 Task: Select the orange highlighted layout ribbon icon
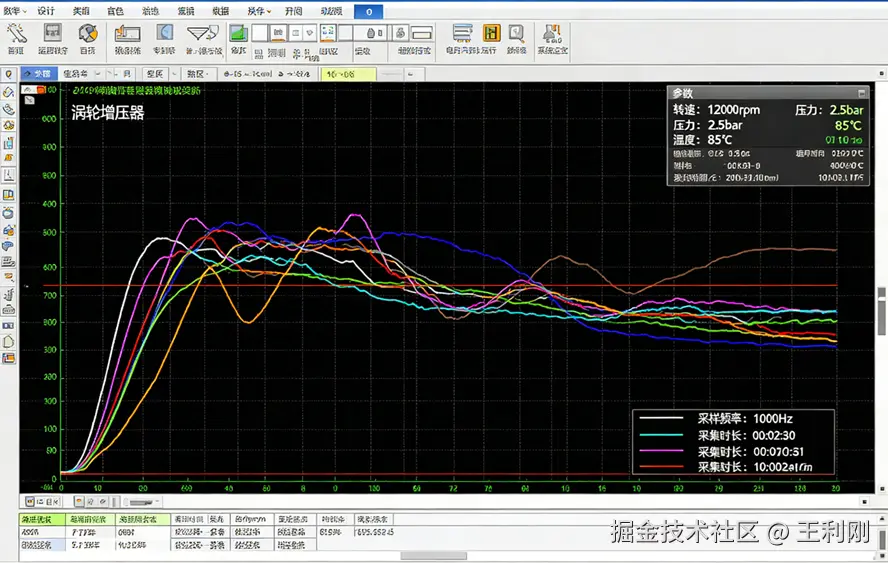pyautogui.click(x=492, y=33)
